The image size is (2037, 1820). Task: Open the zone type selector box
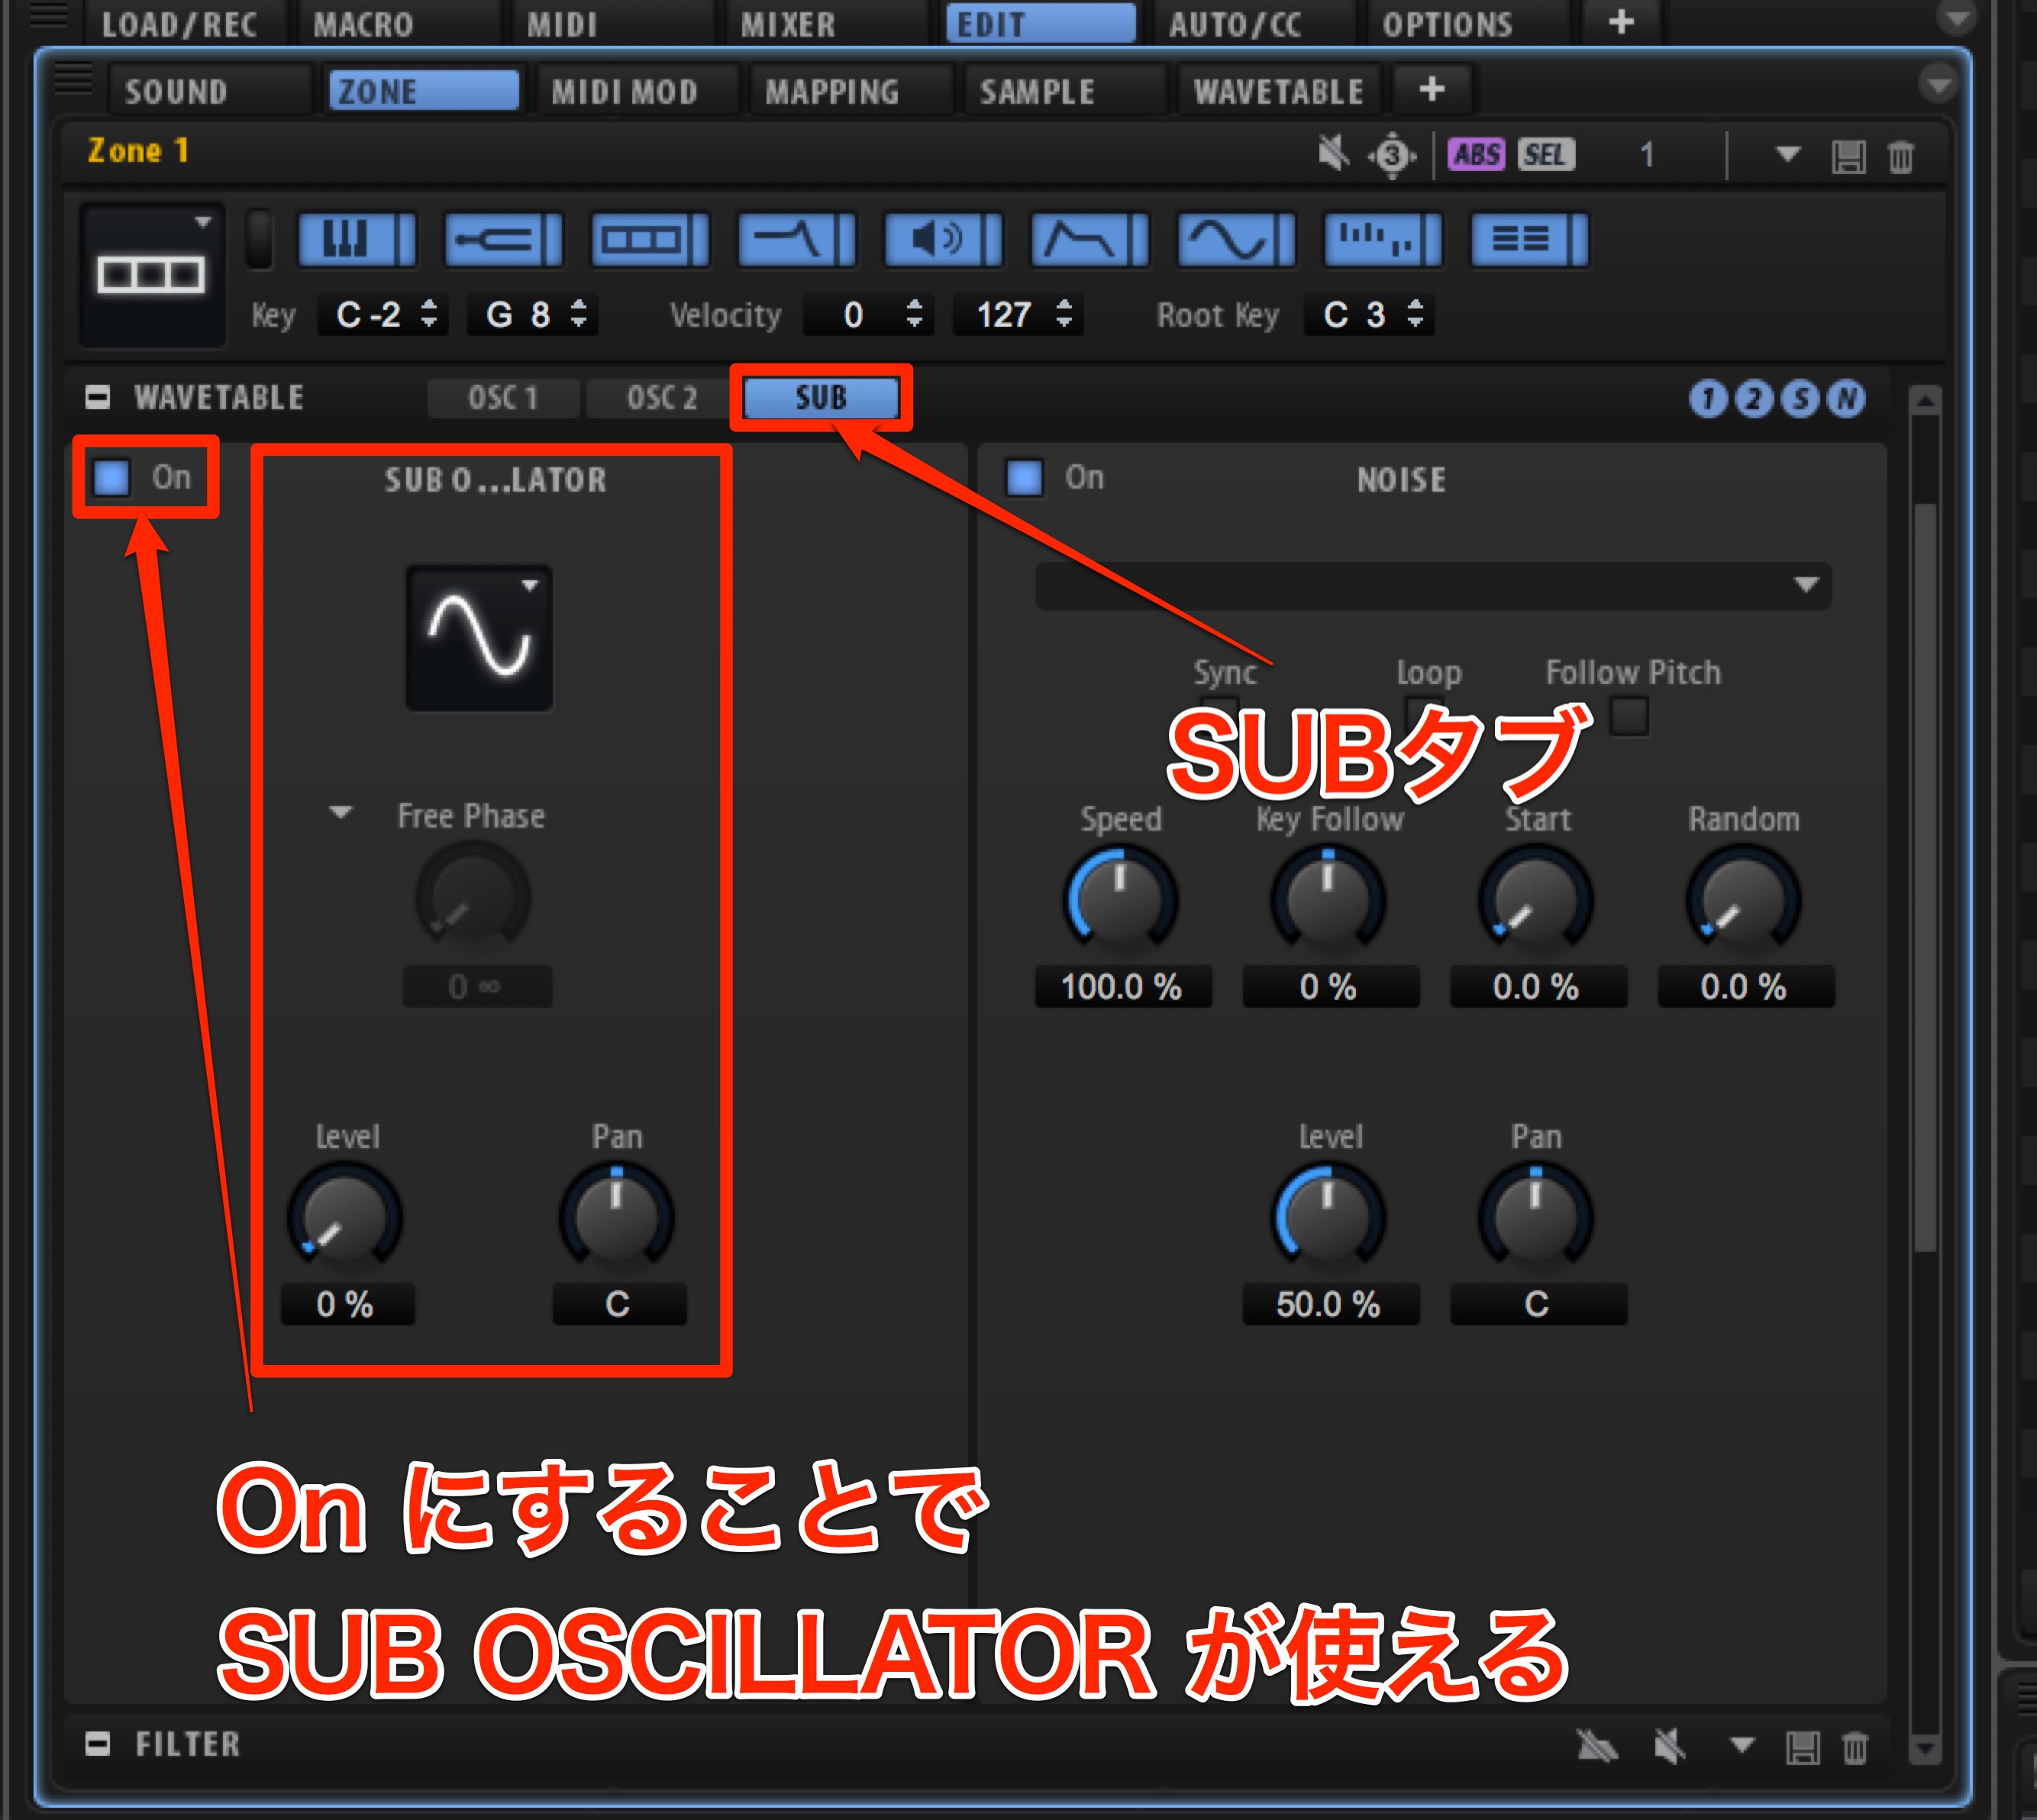[152, 275]
